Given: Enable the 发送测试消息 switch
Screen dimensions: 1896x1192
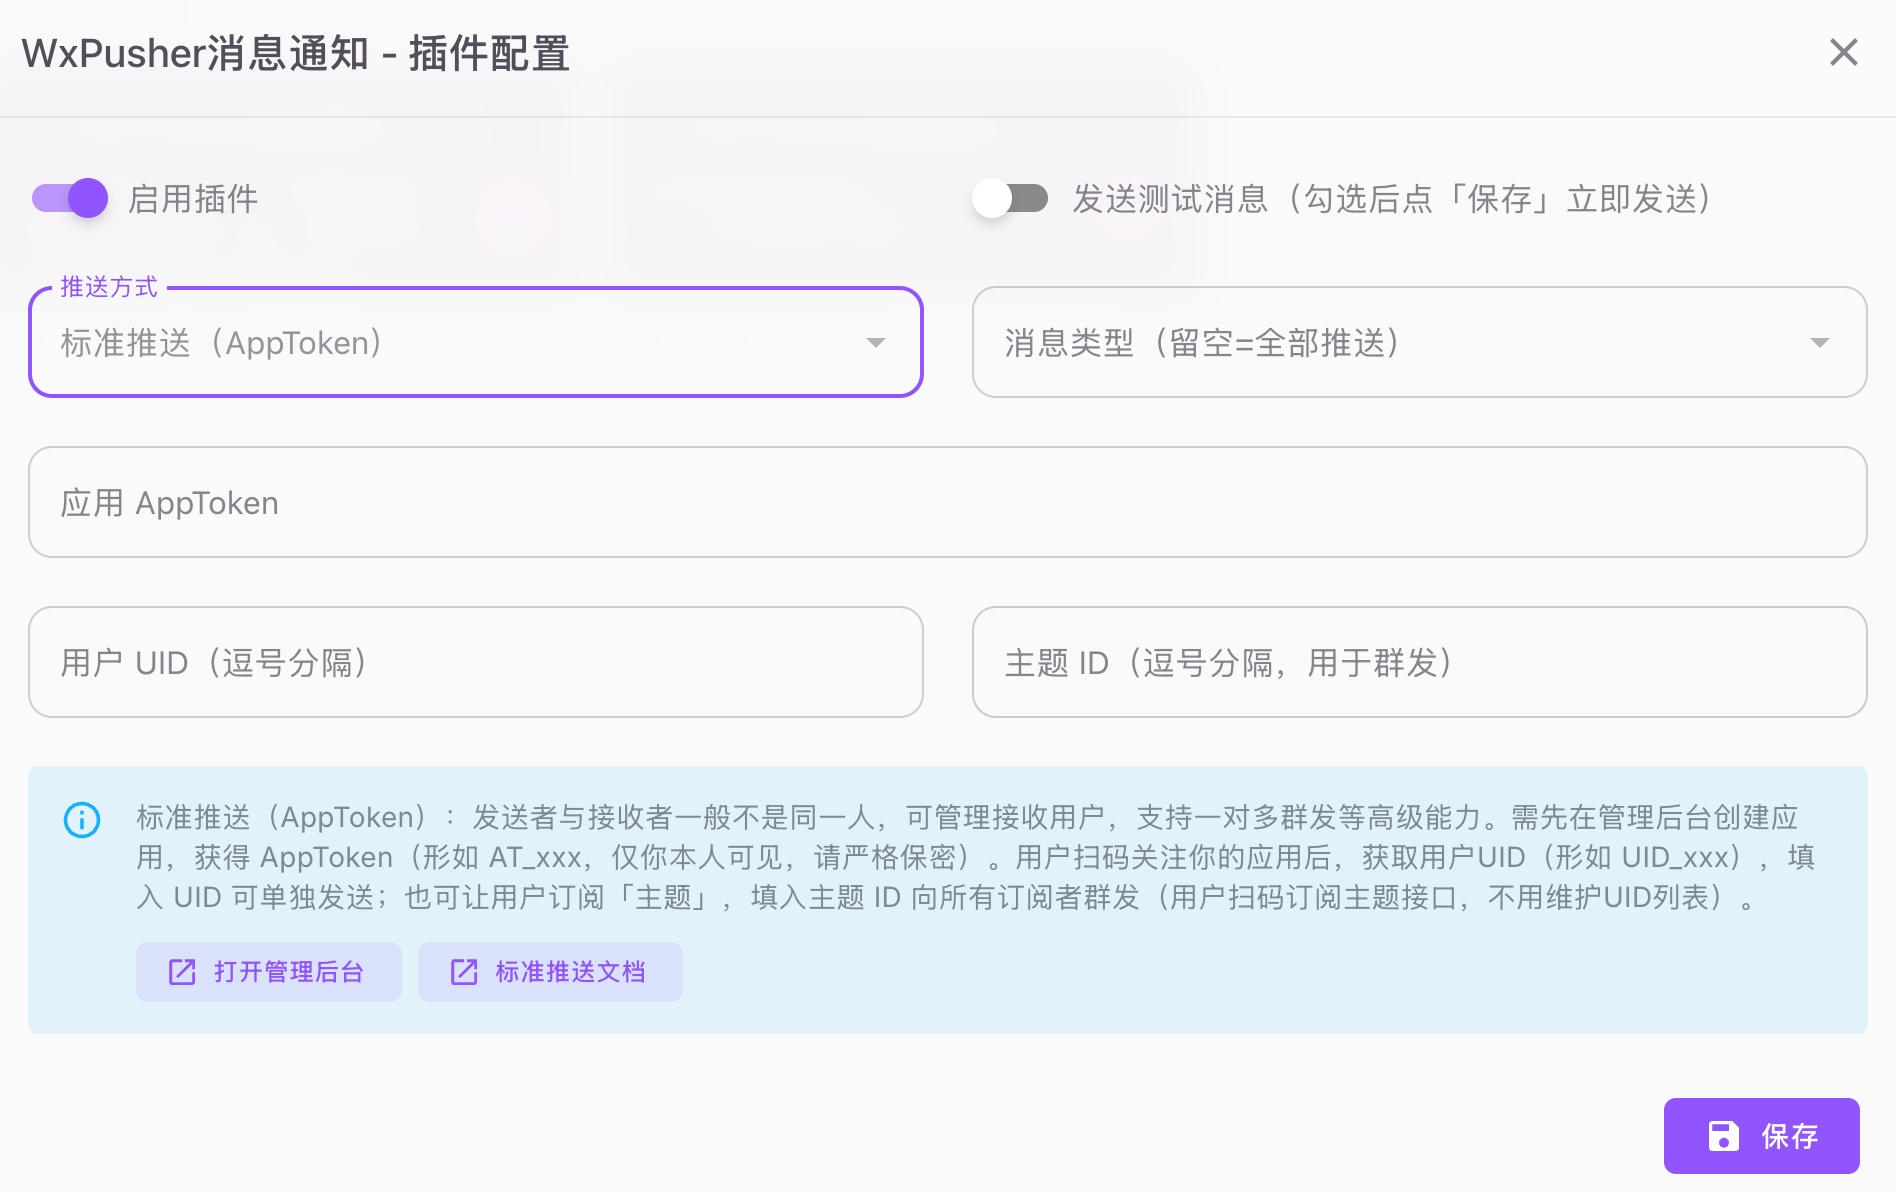Looking at the screenshot, I should (1010, 198).
